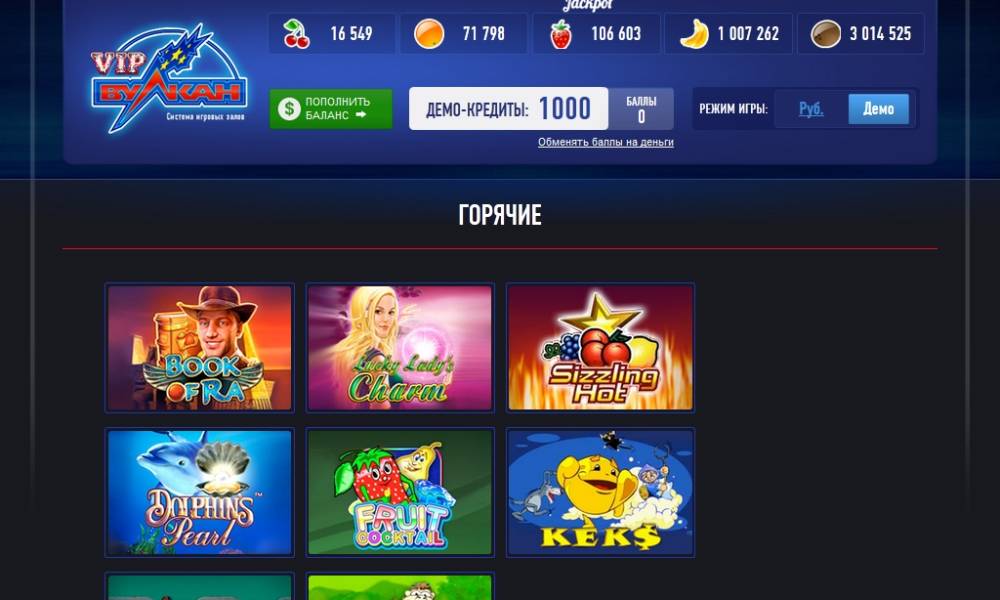Click the Горячие section heading
Image resolution: width=1000 pixels, height=600 pixels.
tap(500, 215)
